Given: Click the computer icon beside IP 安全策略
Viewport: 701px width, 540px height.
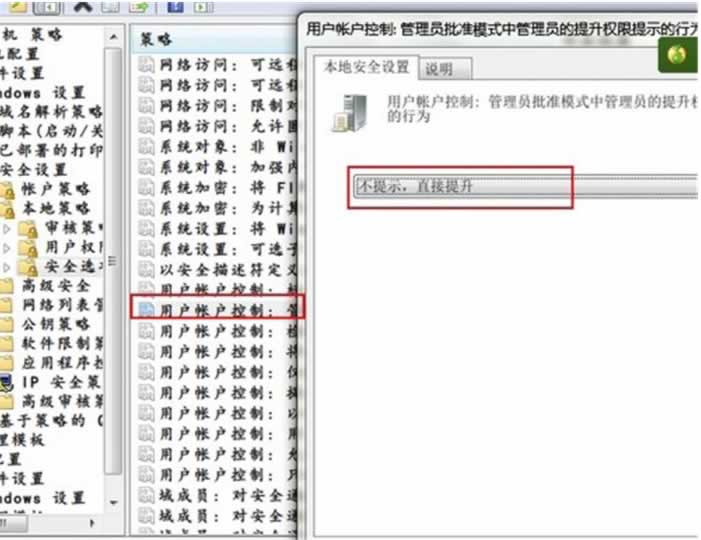Looking at the screenshot, I should pos(6,383).
